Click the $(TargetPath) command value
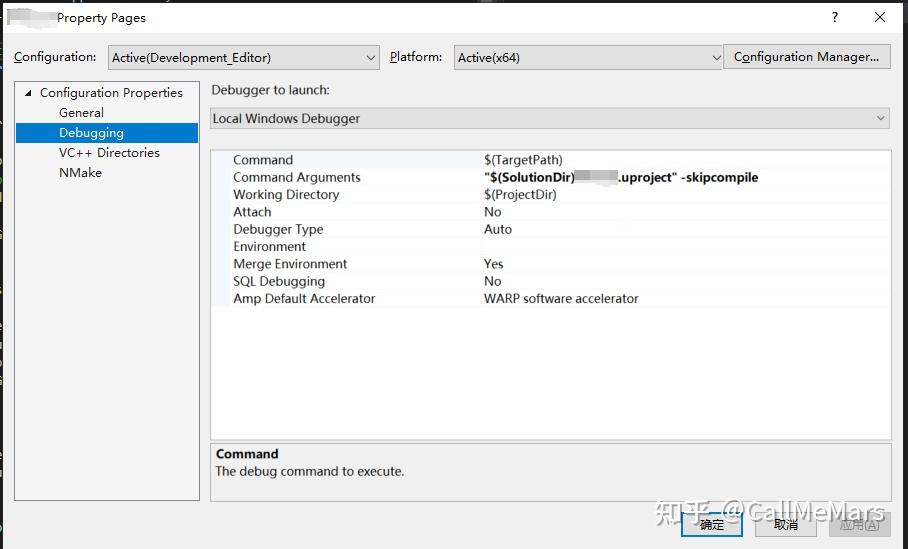 point(523,160)
